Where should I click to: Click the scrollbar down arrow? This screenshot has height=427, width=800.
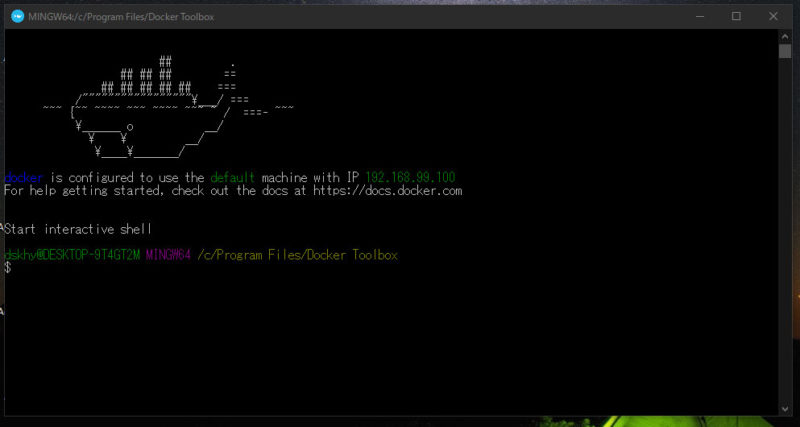[x=785, y=409]
